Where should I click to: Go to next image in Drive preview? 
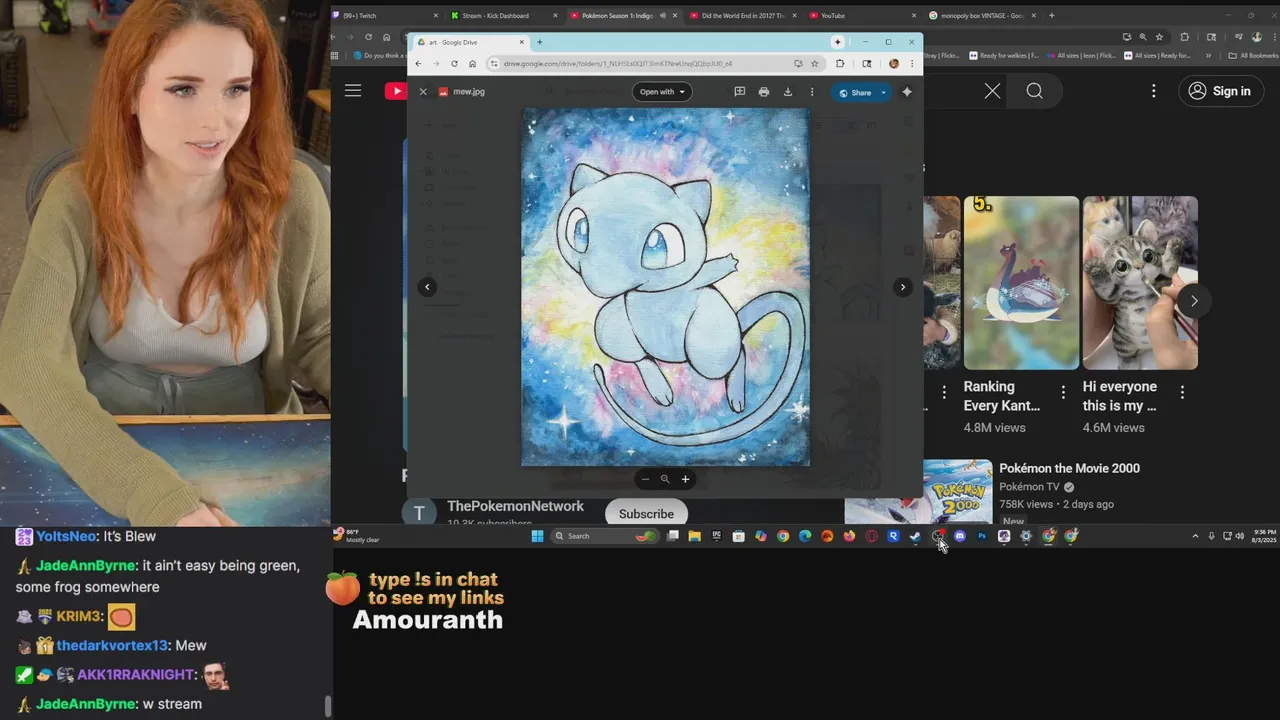pyautogui.click(x=902, y=287)
